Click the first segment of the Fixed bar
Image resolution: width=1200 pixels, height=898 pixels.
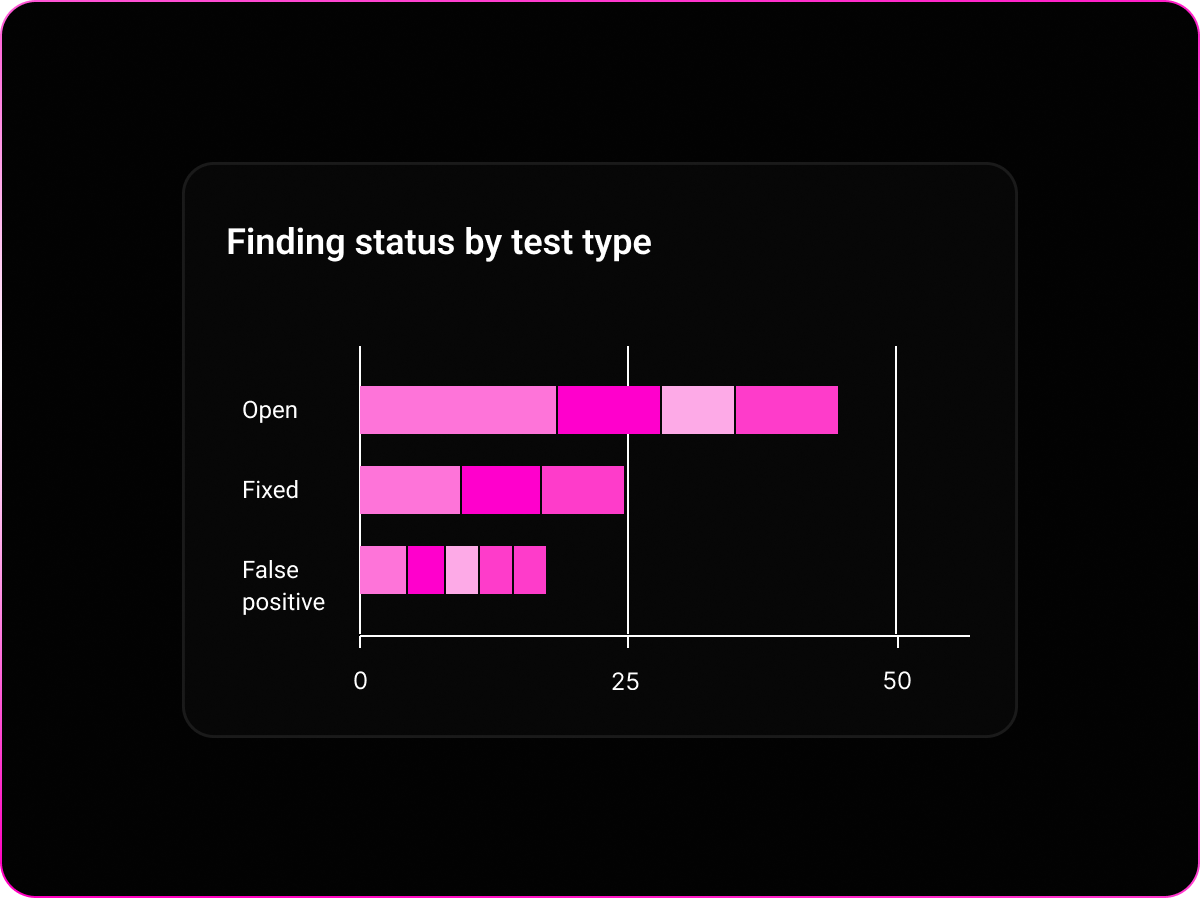410,490
